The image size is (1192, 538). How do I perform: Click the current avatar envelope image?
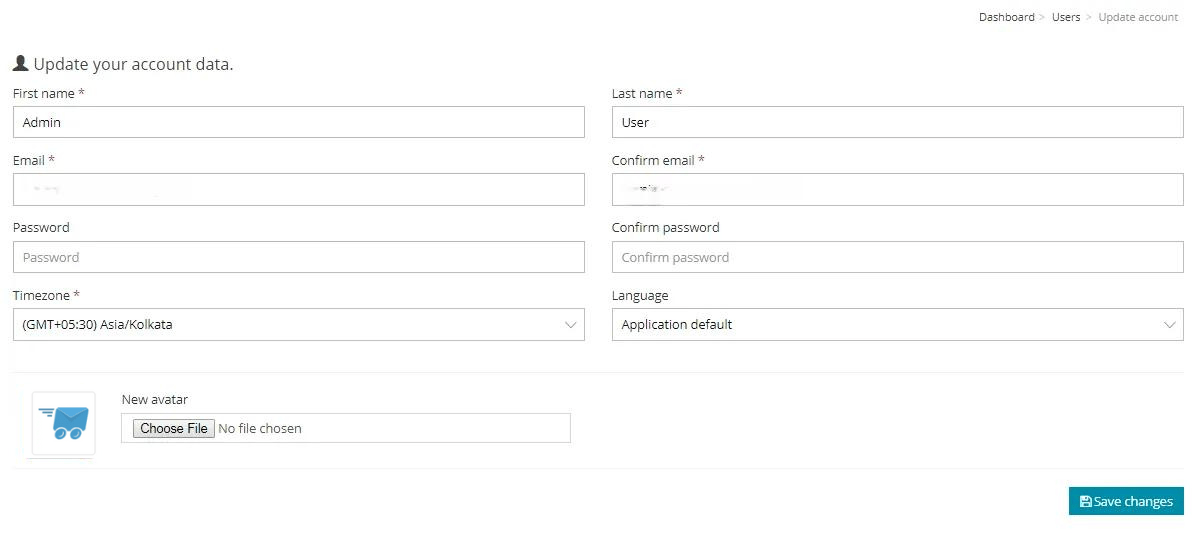pos(63,423)
